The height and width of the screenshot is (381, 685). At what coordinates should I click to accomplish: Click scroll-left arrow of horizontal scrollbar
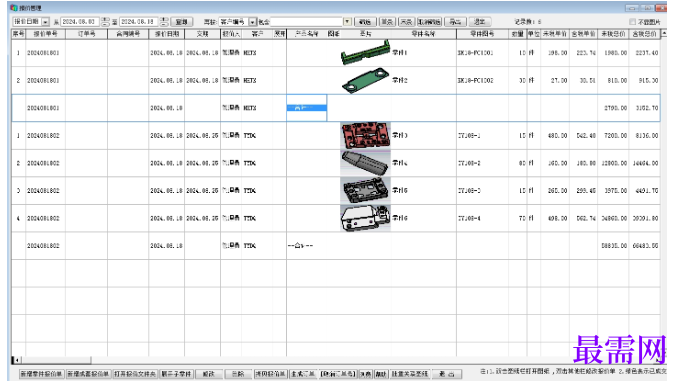16,360
